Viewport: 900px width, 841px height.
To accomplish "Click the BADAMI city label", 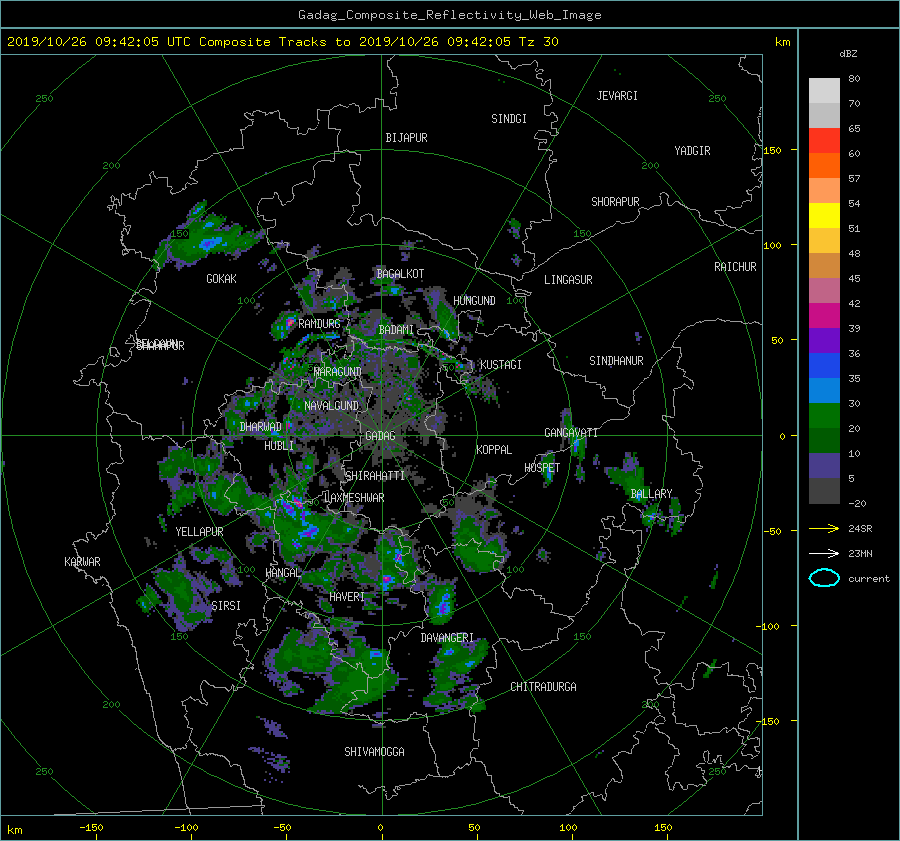I will tap(396, 330).
